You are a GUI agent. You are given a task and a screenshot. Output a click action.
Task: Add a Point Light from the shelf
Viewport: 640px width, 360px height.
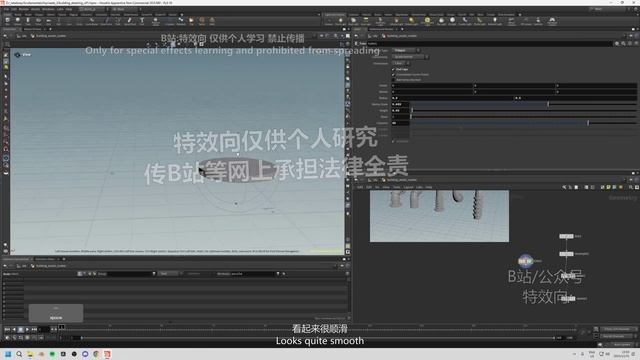[x=341, y=21]
